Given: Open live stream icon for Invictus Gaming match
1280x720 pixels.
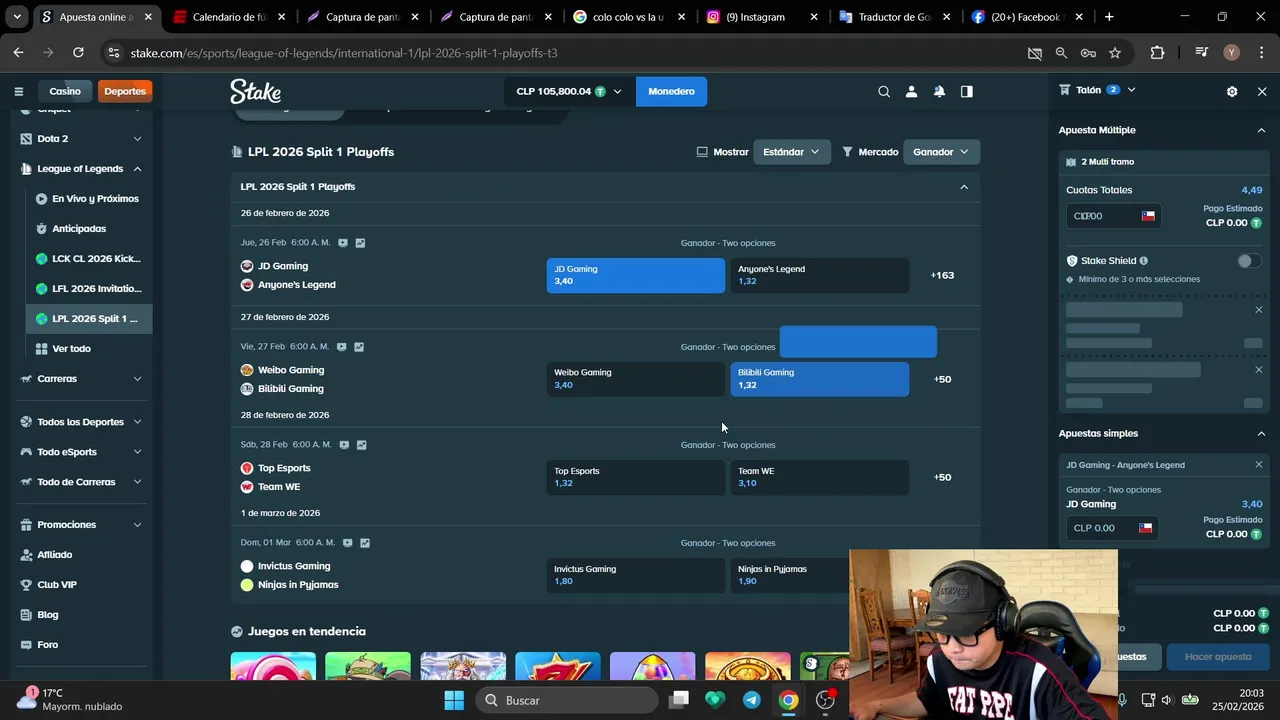Looking at the screenshot, I should 347,543.
